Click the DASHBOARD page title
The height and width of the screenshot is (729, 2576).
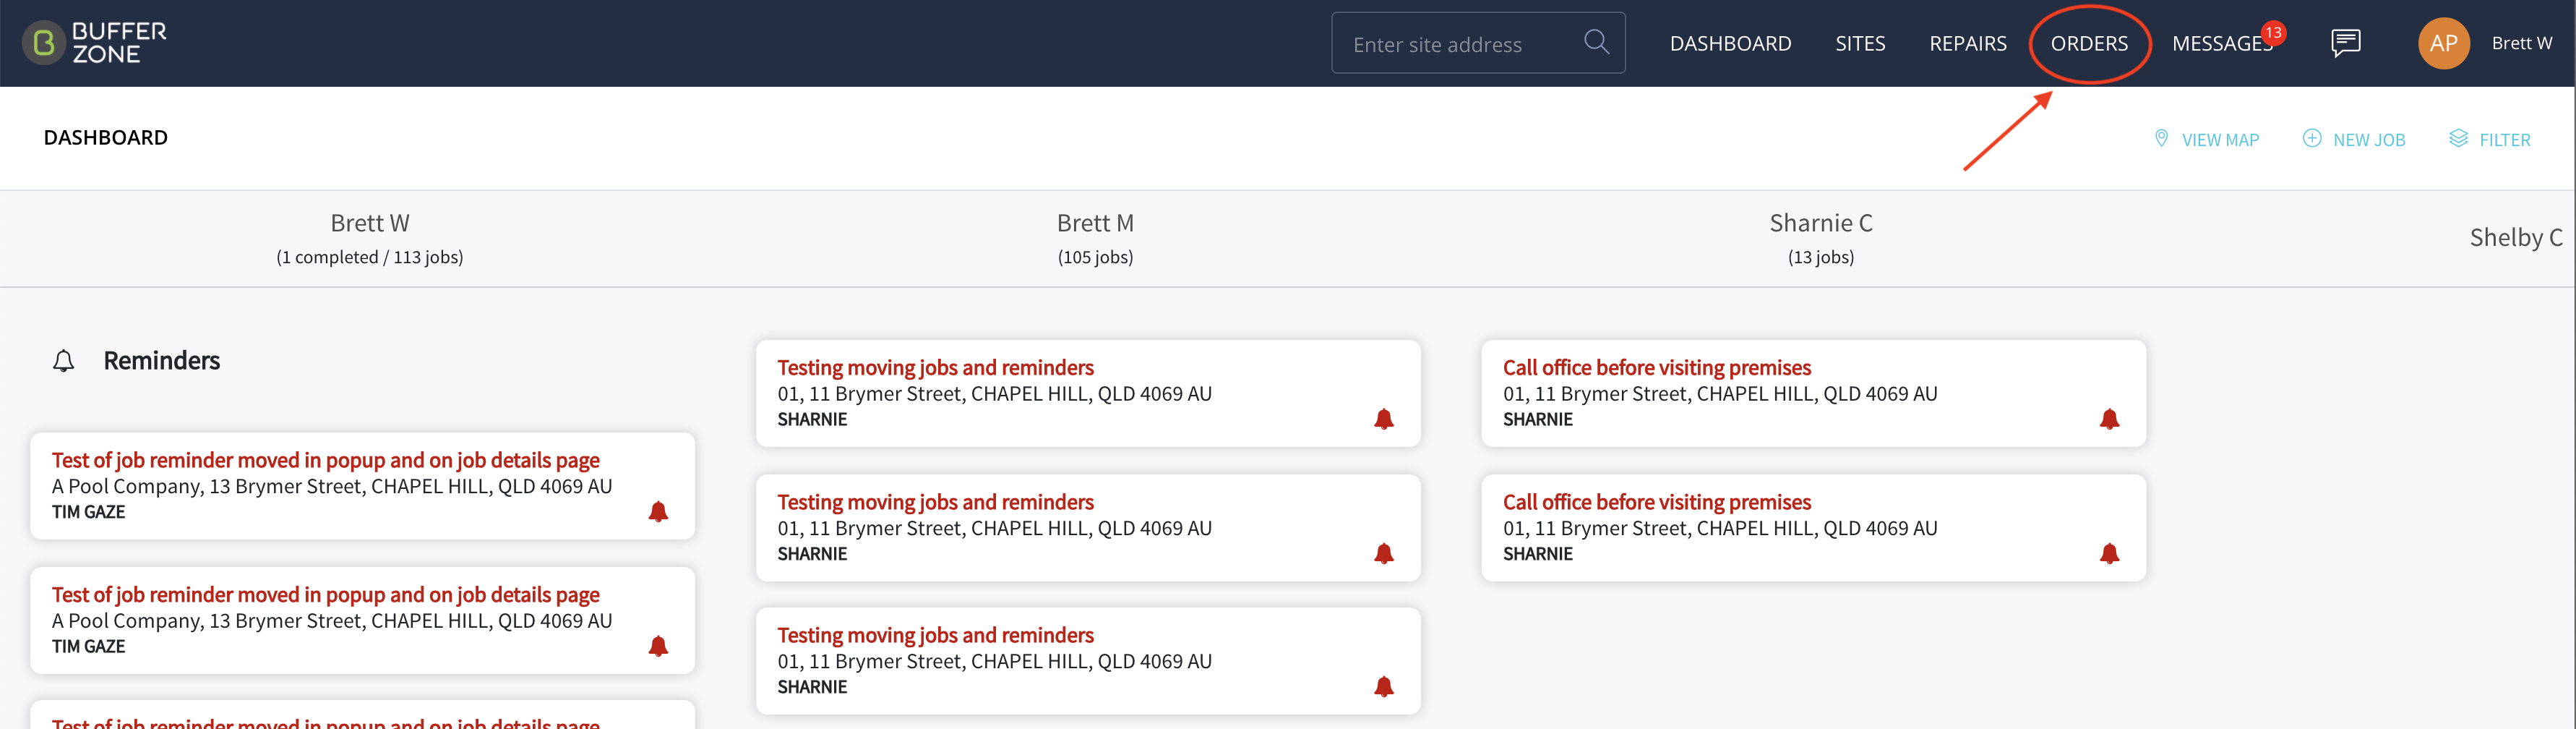coord(105,138)
